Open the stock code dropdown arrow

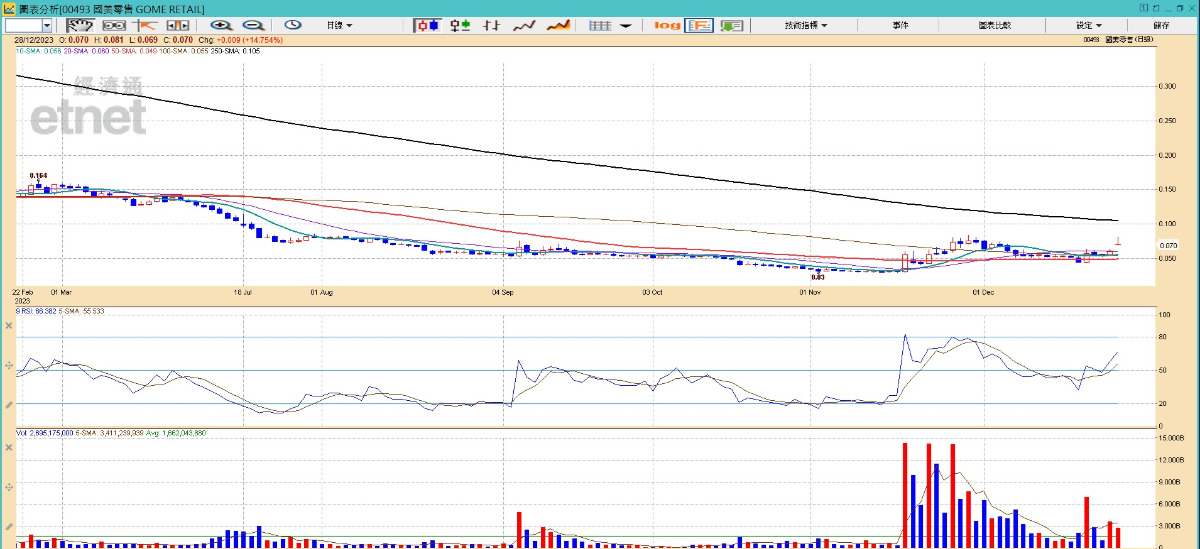[x=47, y=24]
